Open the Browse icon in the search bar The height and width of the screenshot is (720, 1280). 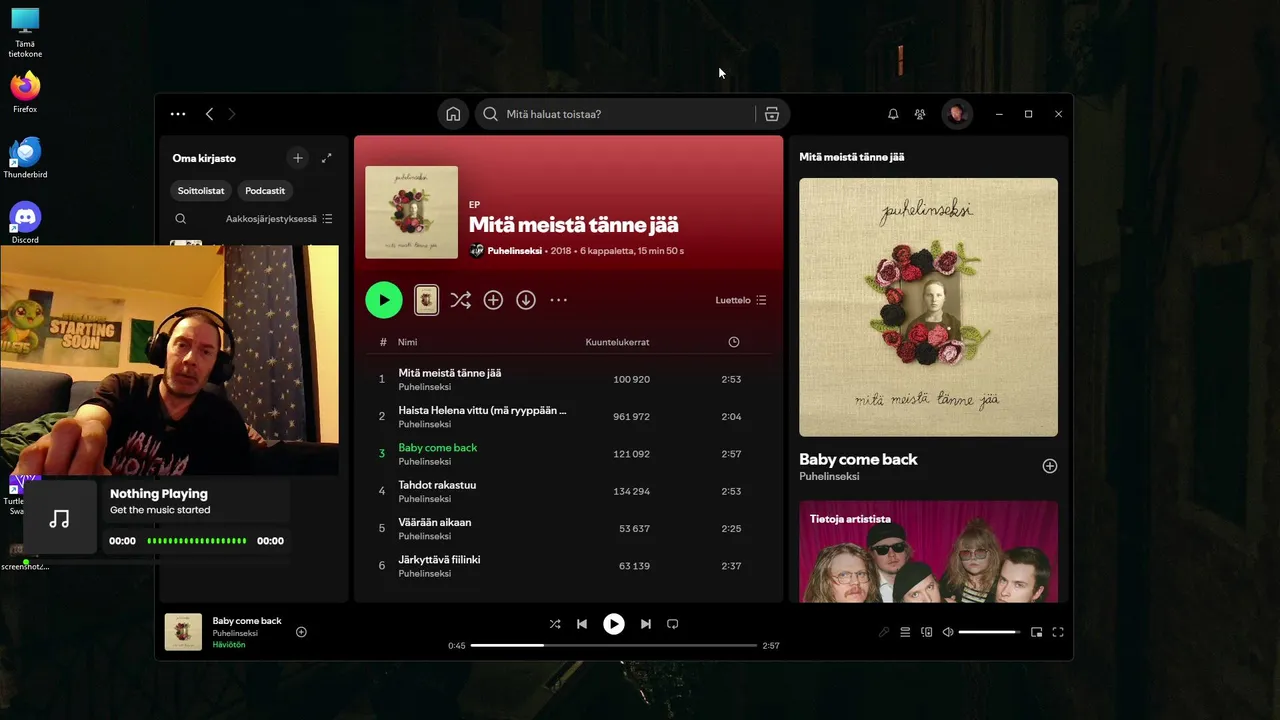[x=772, y=114]
